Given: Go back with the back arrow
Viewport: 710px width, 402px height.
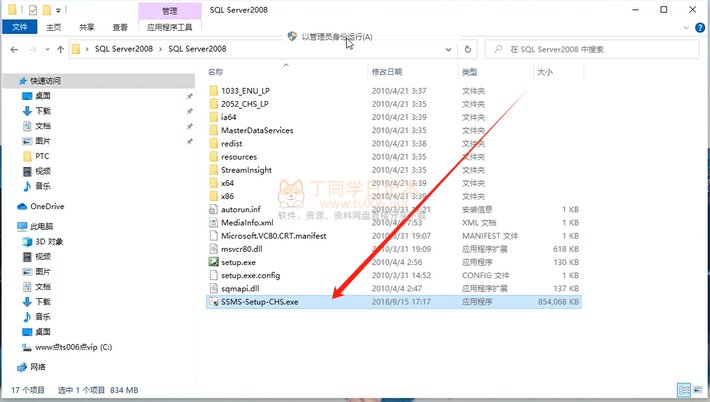Looking at the screenshot, I should click(14, 49).
